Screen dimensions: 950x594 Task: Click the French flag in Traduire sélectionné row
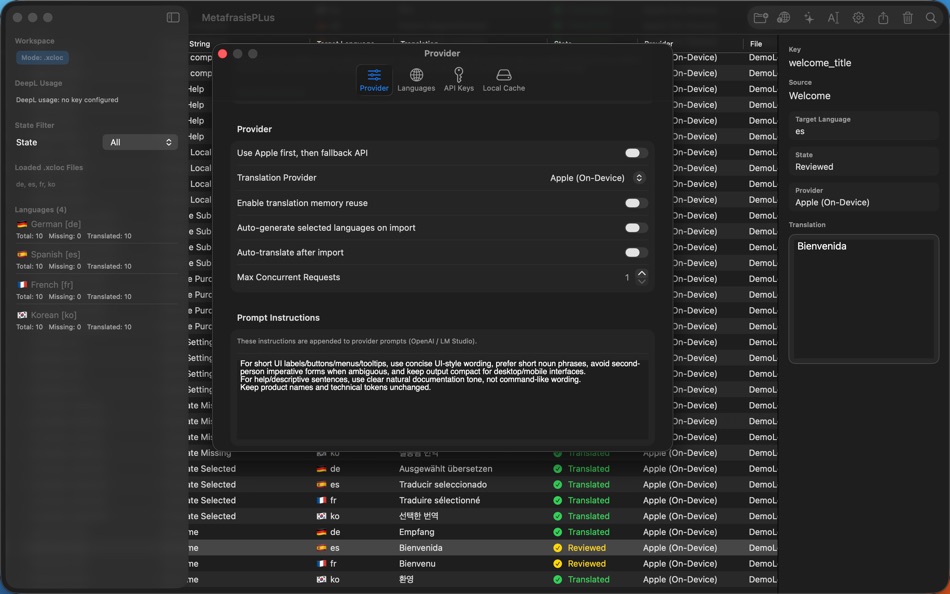[321, 501]
